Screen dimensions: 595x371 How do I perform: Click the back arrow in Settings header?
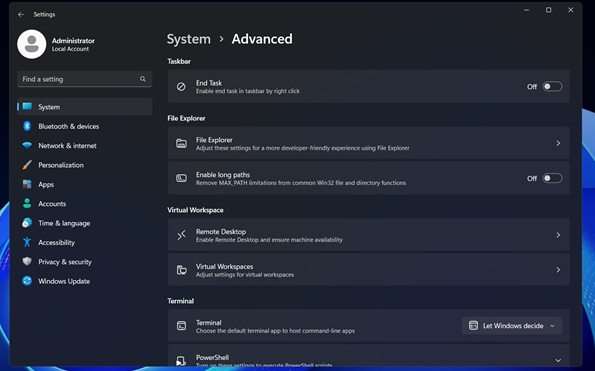click(21, 14)
